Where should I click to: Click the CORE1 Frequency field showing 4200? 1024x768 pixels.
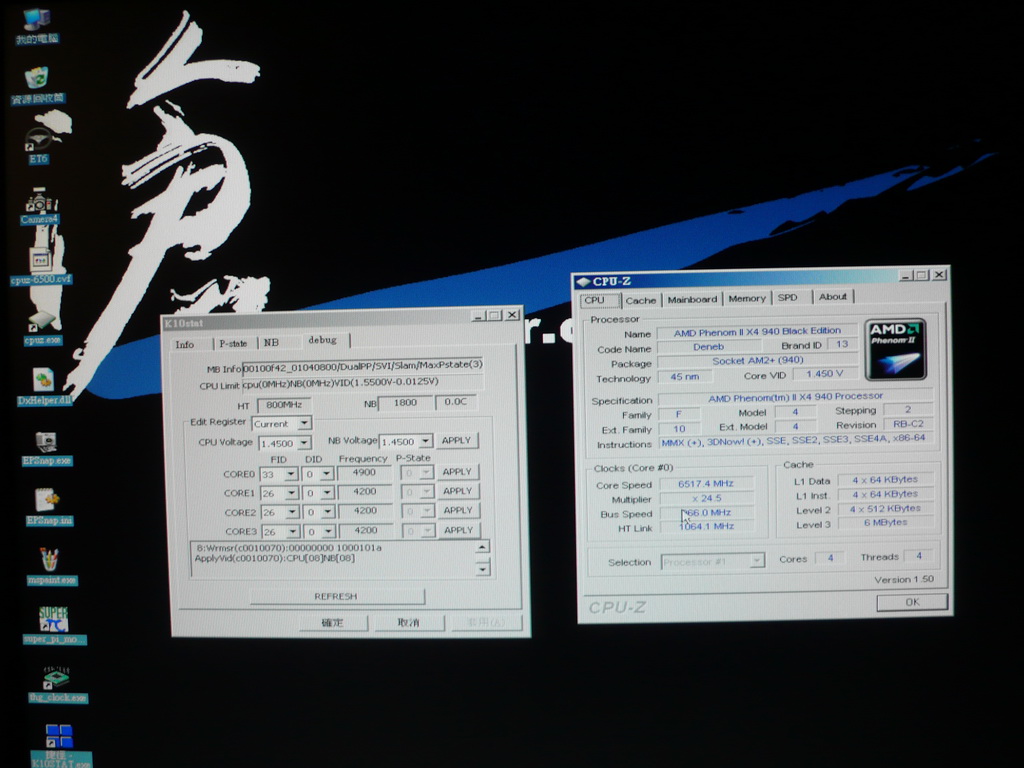365,492
